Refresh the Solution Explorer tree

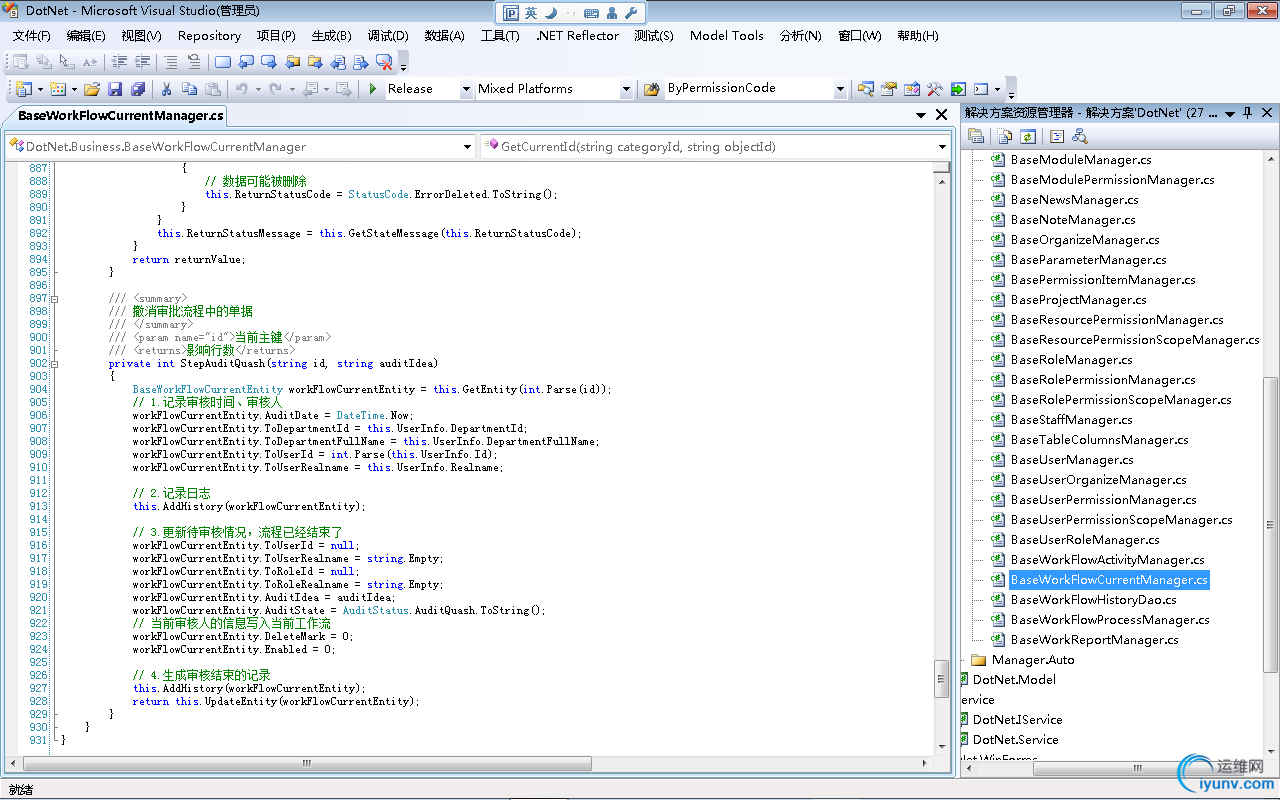pos(1027,136)
